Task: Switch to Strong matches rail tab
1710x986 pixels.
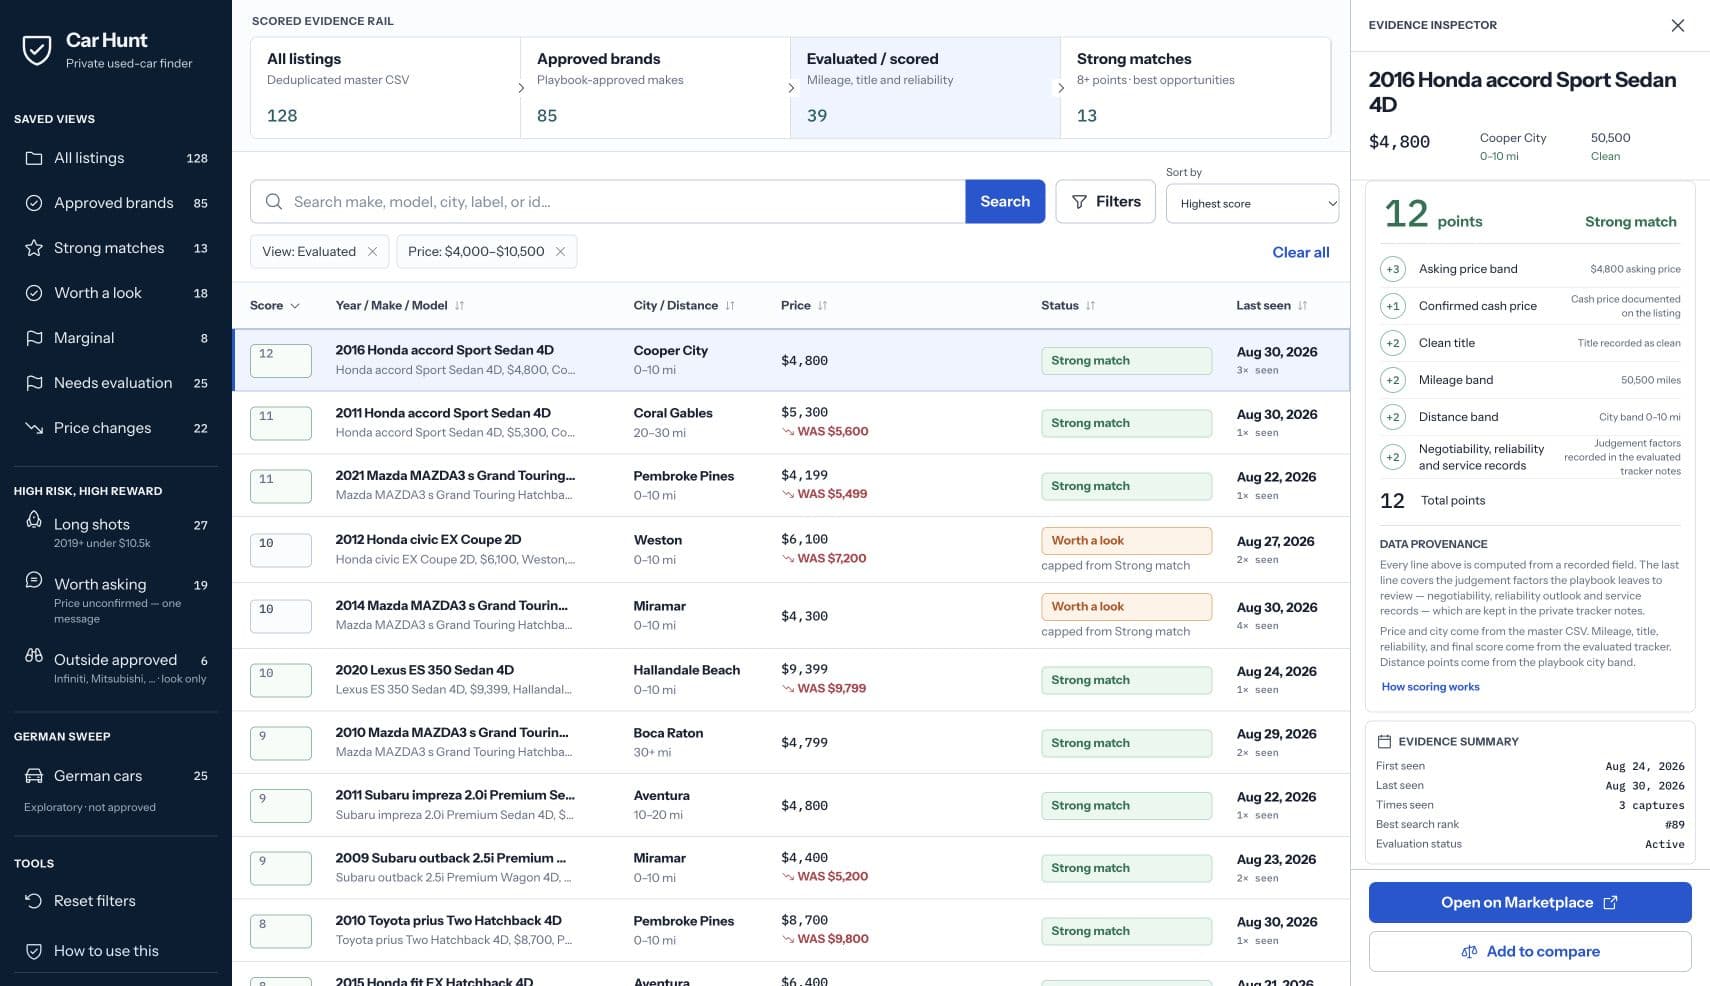Action: (1195, 88)
